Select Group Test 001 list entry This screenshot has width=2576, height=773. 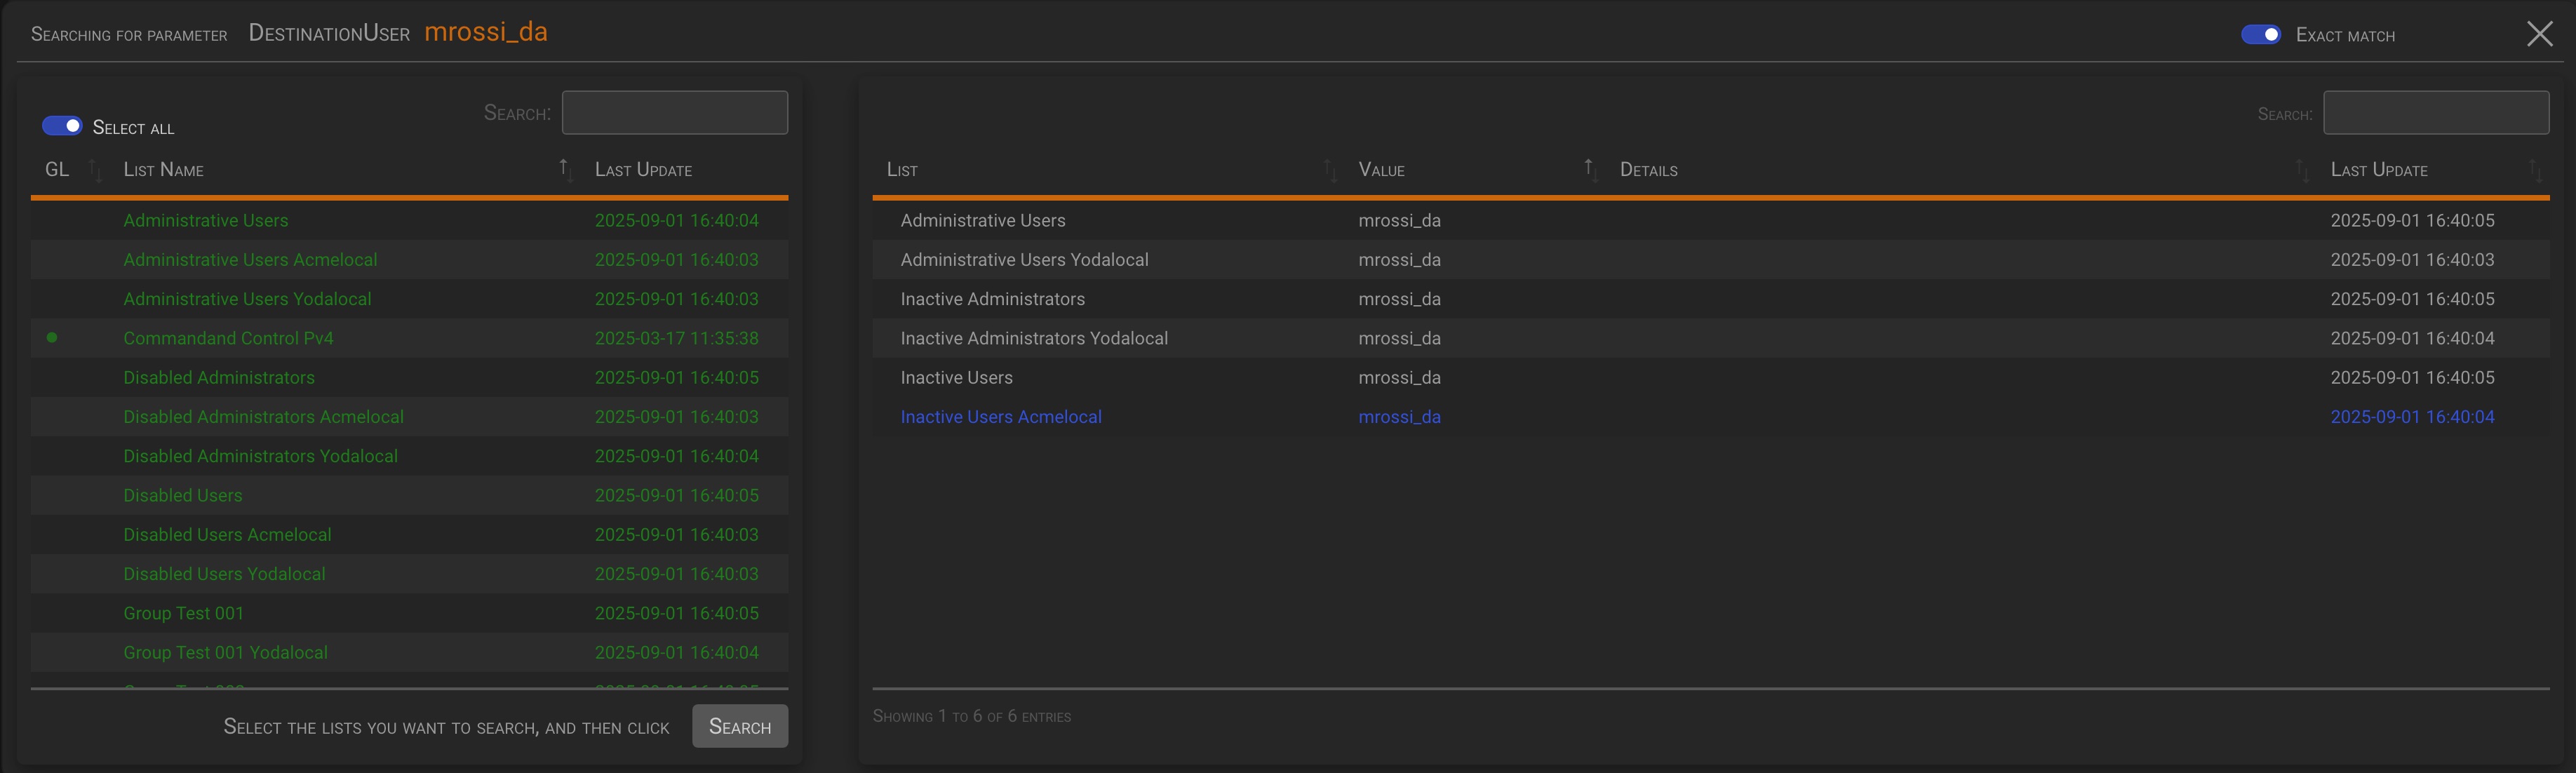(183, 613)
